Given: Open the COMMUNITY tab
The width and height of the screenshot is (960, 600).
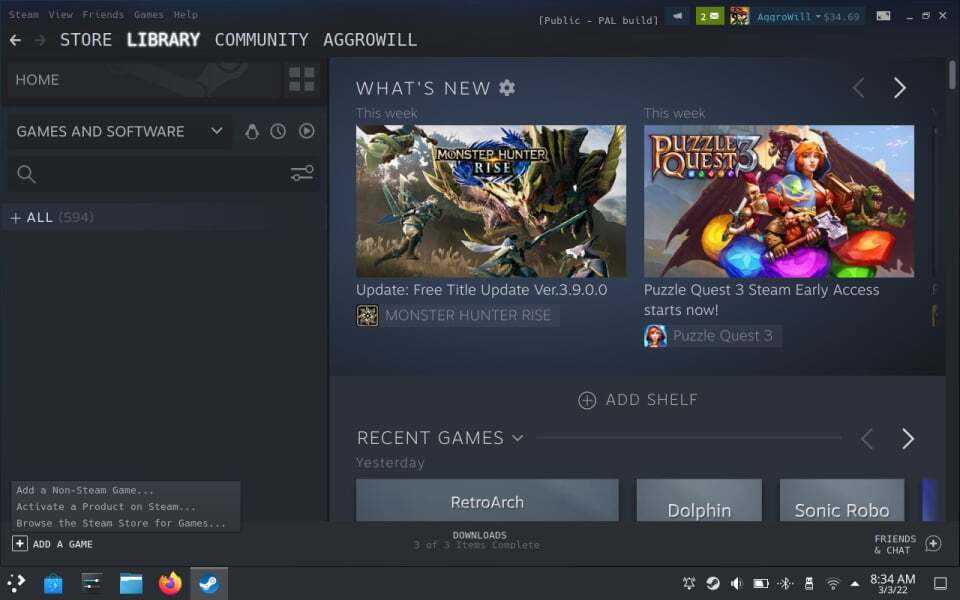Looking at the screenshot, I should pyautogui.click(x=261, y=40).
